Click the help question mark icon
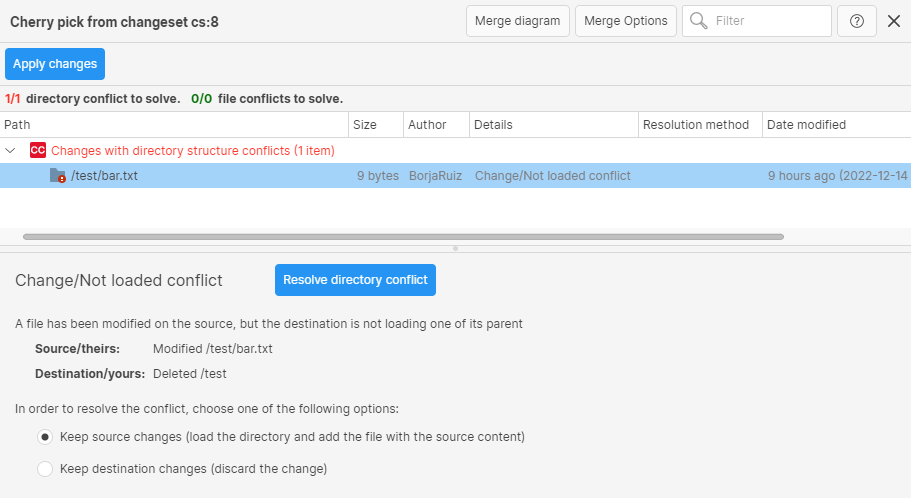911x498 pixels. (x=857, y=21)
